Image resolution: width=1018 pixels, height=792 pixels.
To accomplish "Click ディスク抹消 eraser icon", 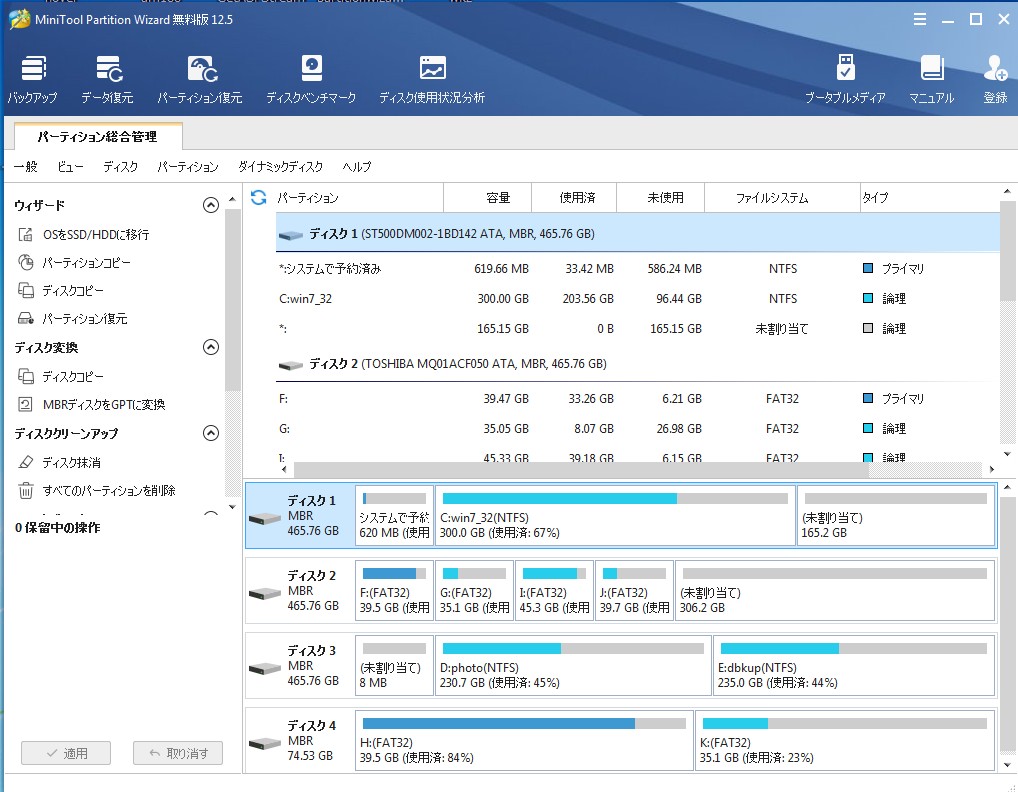I will click(25, 462).
